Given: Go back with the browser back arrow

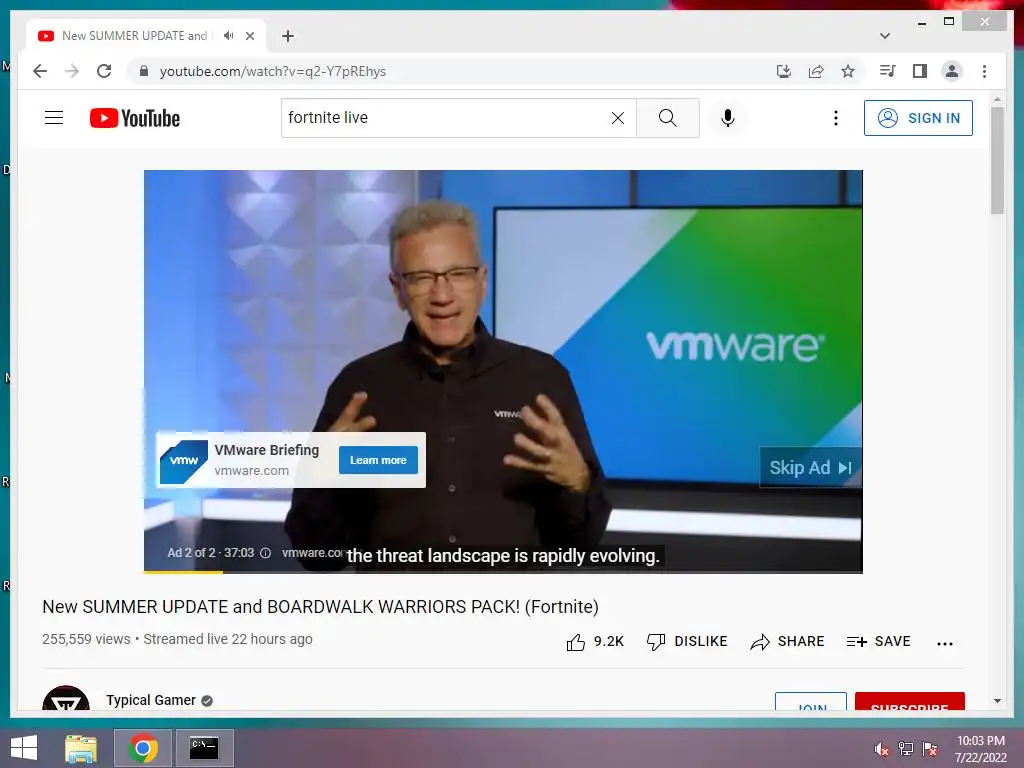Looking at the screenshot, I should 40,71.
